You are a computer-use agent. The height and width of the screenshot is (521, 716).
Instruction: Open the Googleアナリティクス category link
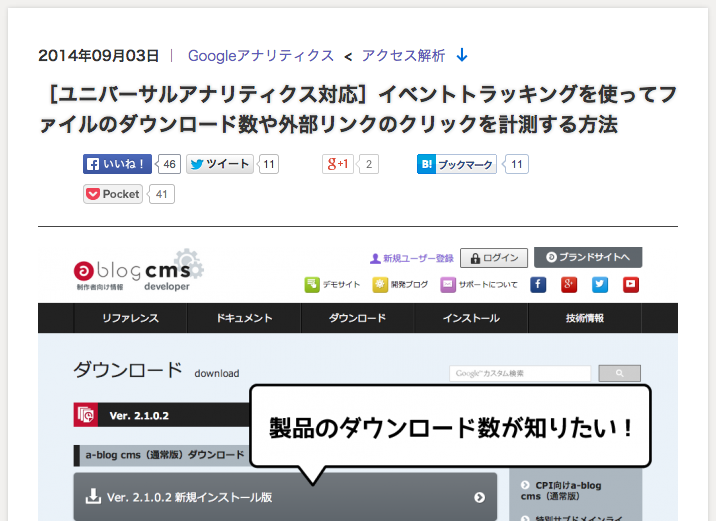pyautogui.click(x=261, y=56)
